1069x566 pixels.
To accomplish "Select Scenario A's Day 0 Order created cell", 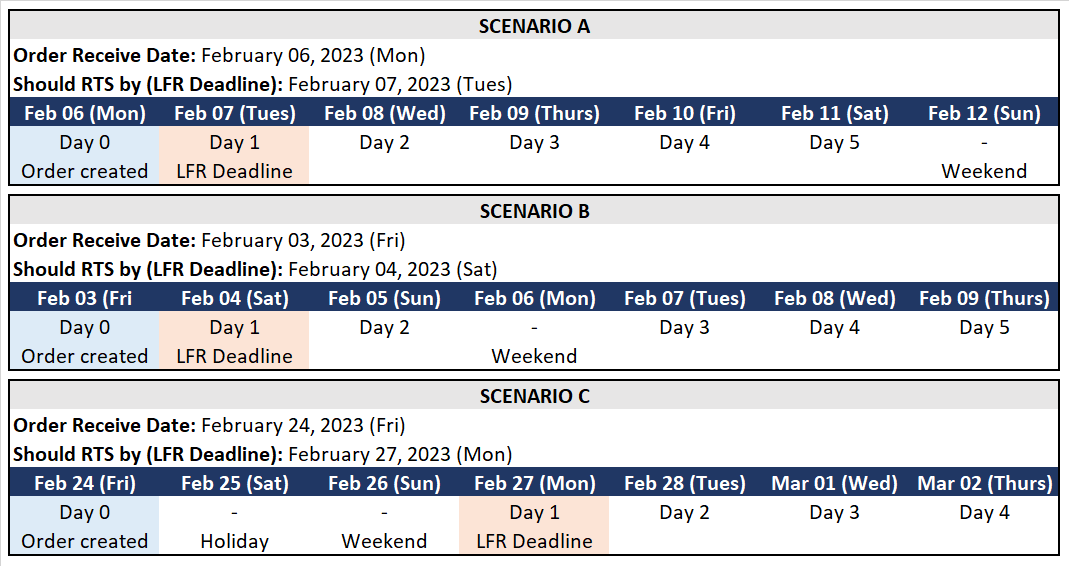I will coord(85,155).
